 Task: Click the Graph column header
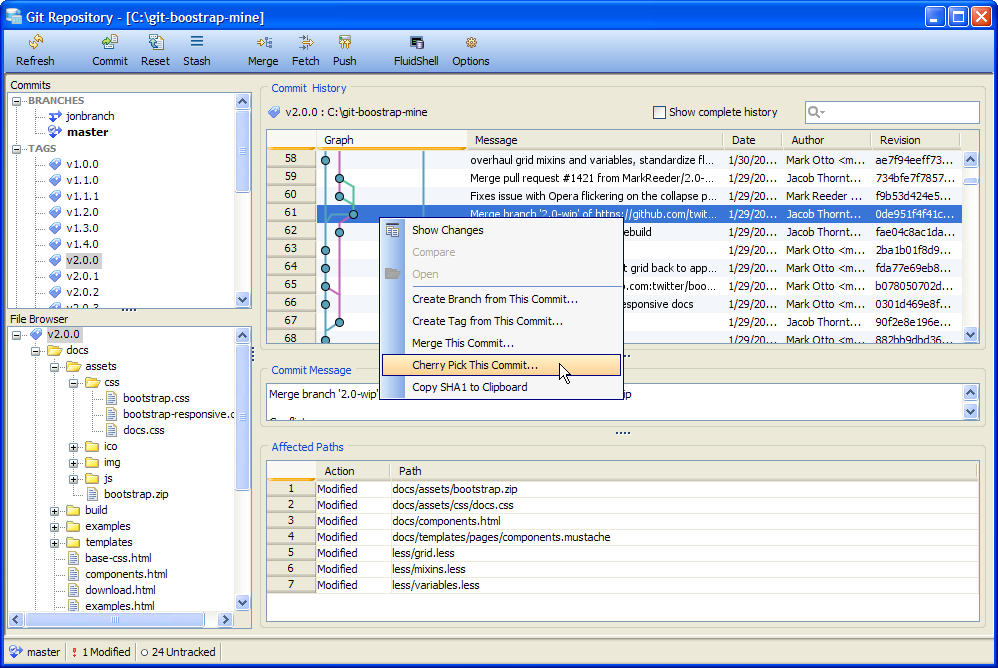tap(391, 140)
